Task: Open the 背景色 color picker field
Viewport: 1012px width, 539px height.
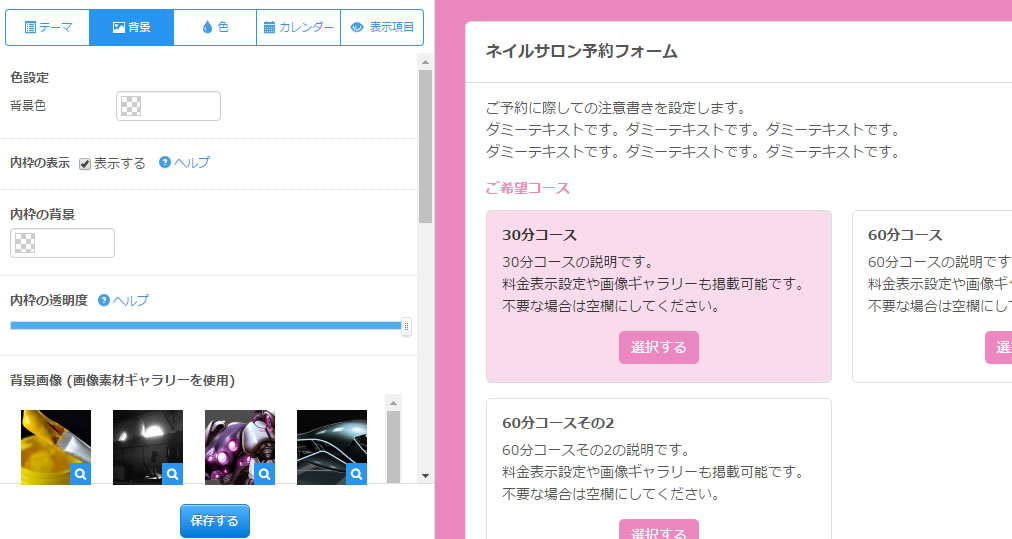Action: [168, 106]
